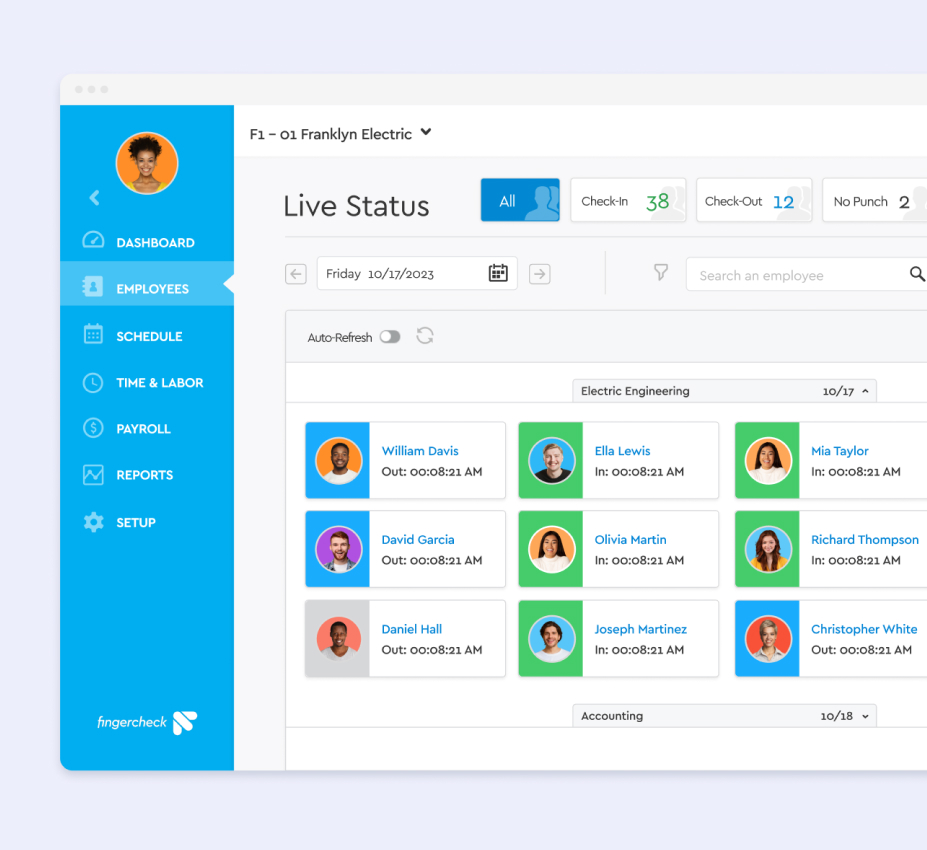Open the filter funnel control

pos(661,273)
